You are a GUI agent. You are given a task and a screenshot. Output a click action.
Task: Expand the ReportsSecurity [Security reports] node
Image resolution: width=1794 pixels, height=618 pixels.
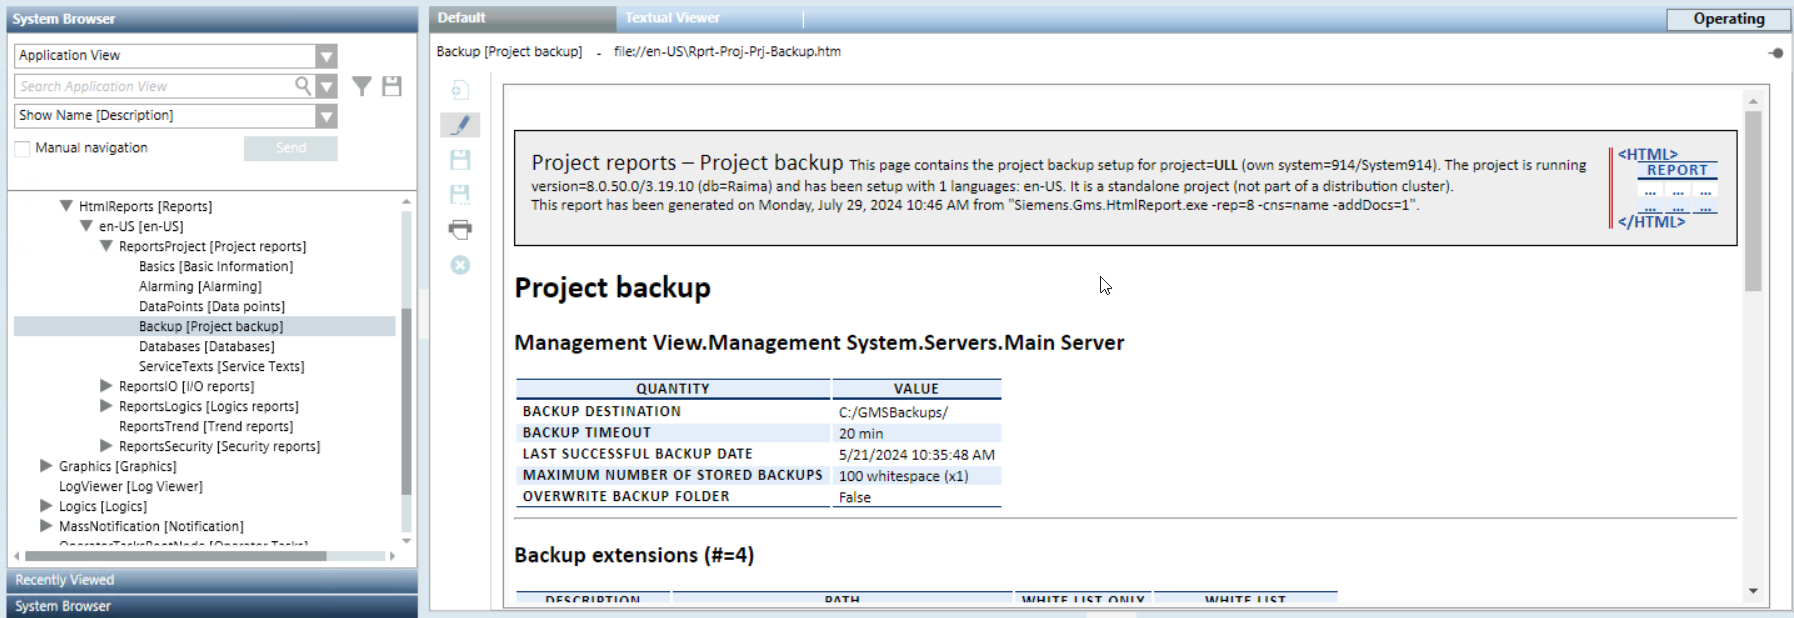[106, 446]
